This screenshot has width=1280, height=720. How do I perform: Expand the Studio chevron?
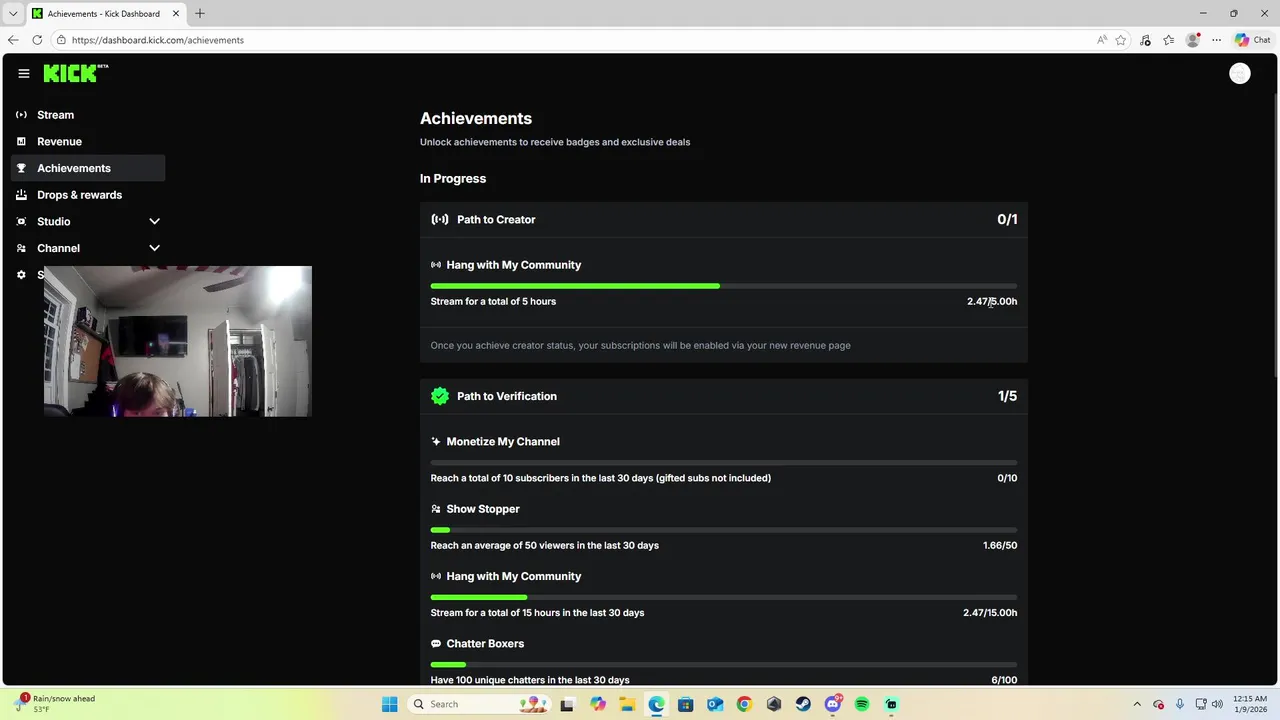click(154, 221)
